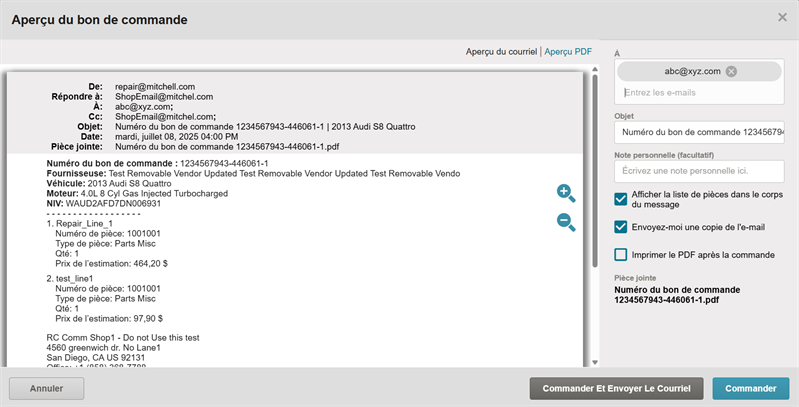The height and width of the screenshot is (407, 799).
Task: Click the abc@xyz.com recipient chip
Action: (x=690, y=71)
